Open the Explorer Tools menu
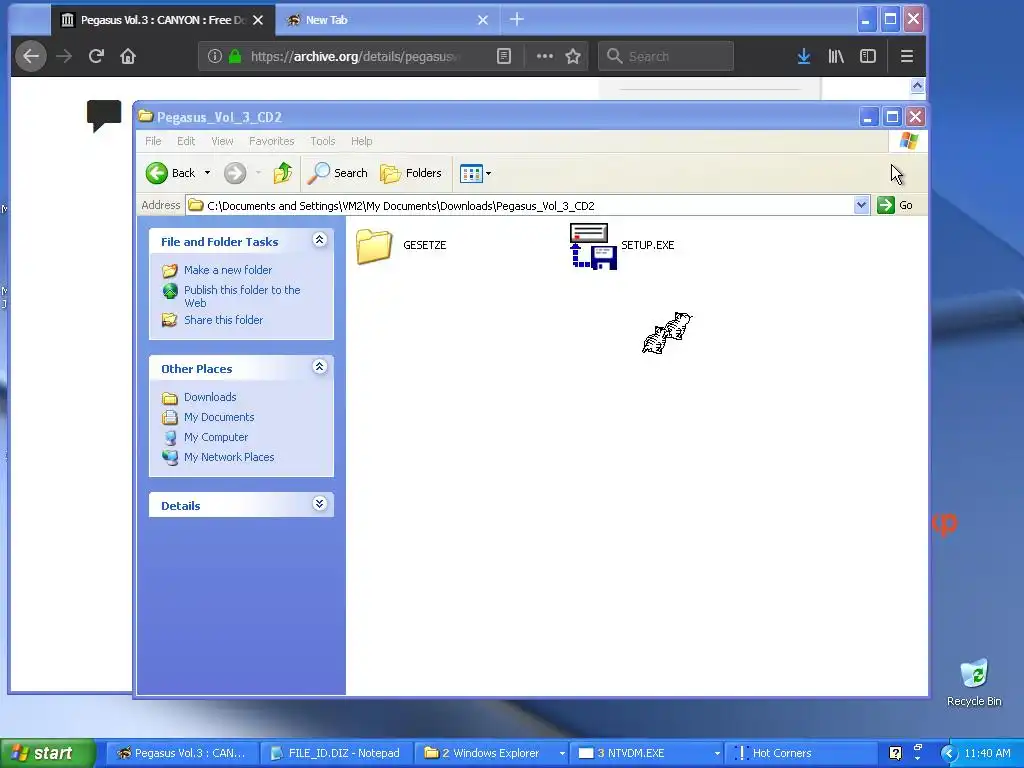The image size is (1024, 768). coord(323,141)
